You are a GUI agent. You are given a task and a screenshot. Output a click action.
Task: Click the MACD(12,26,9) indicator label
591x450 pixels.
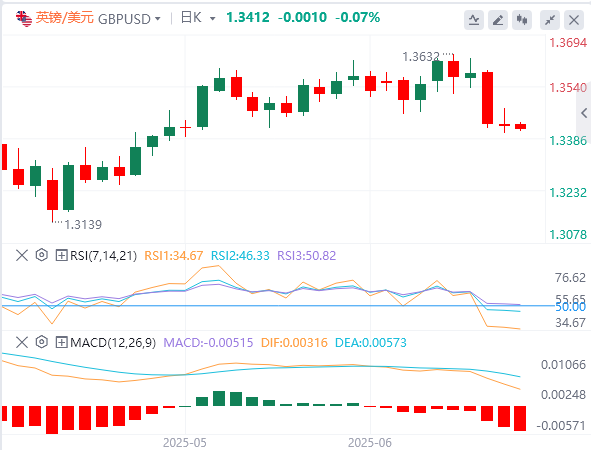point(113,343)
